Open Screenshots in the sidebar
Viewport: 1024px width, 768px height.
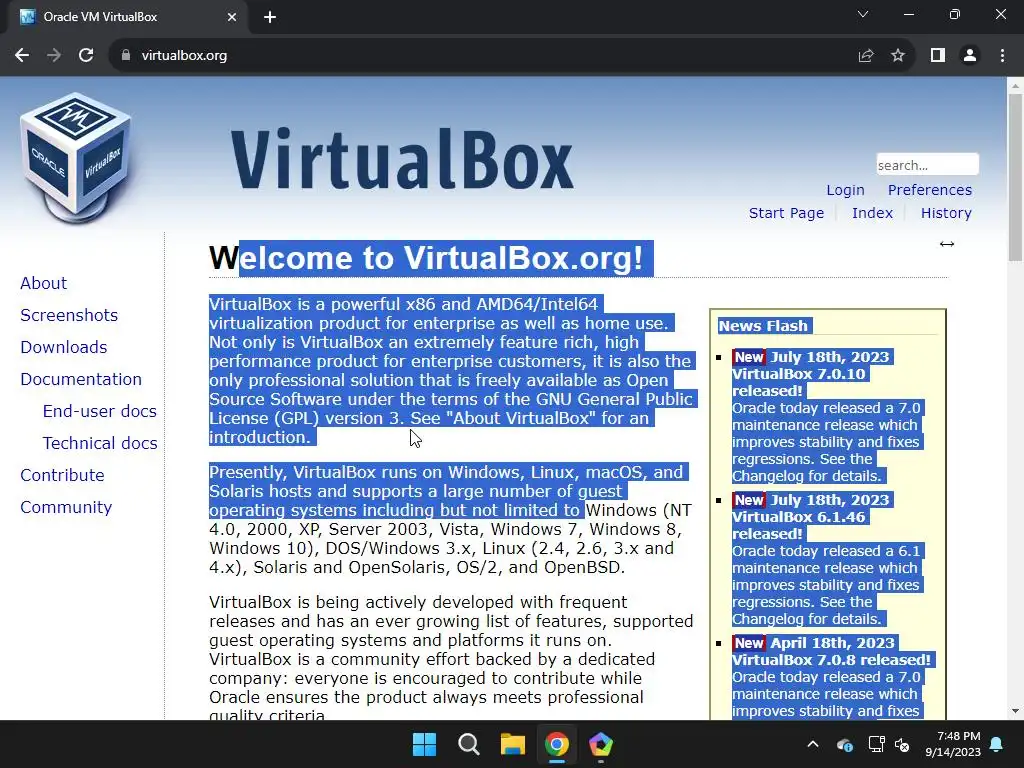click(69, 315)
